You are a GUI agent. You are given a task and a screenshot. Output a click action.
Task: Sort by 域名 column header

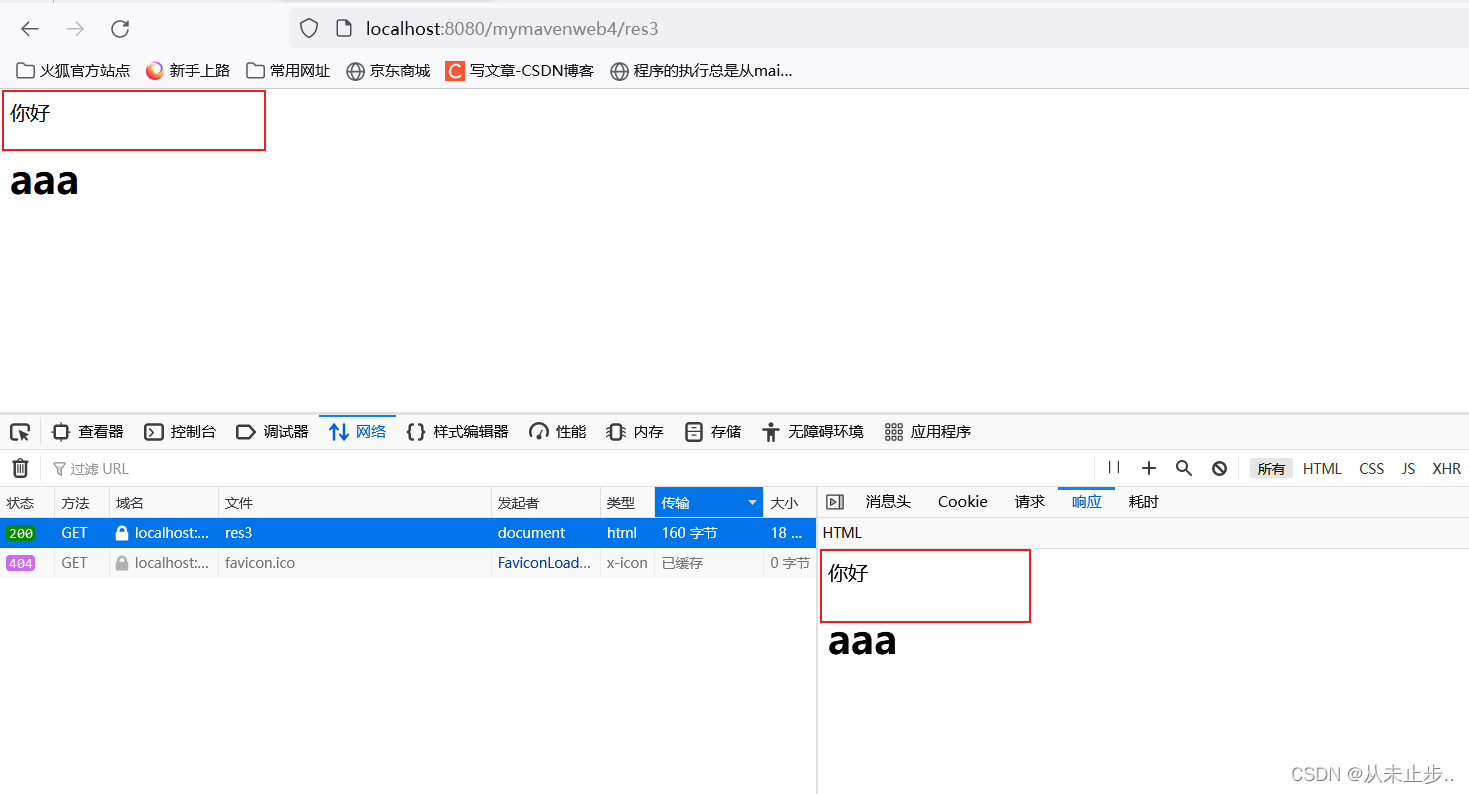(164, 503)
